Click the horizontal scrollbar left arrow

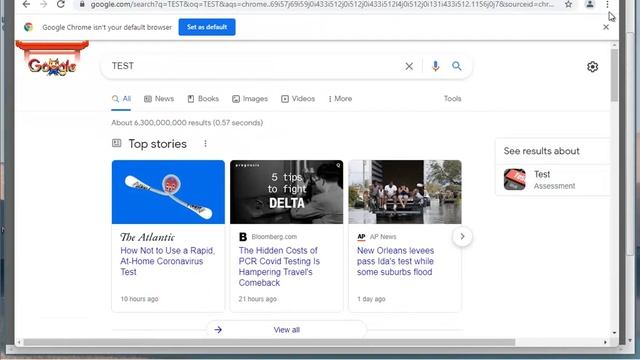(19, 342)
